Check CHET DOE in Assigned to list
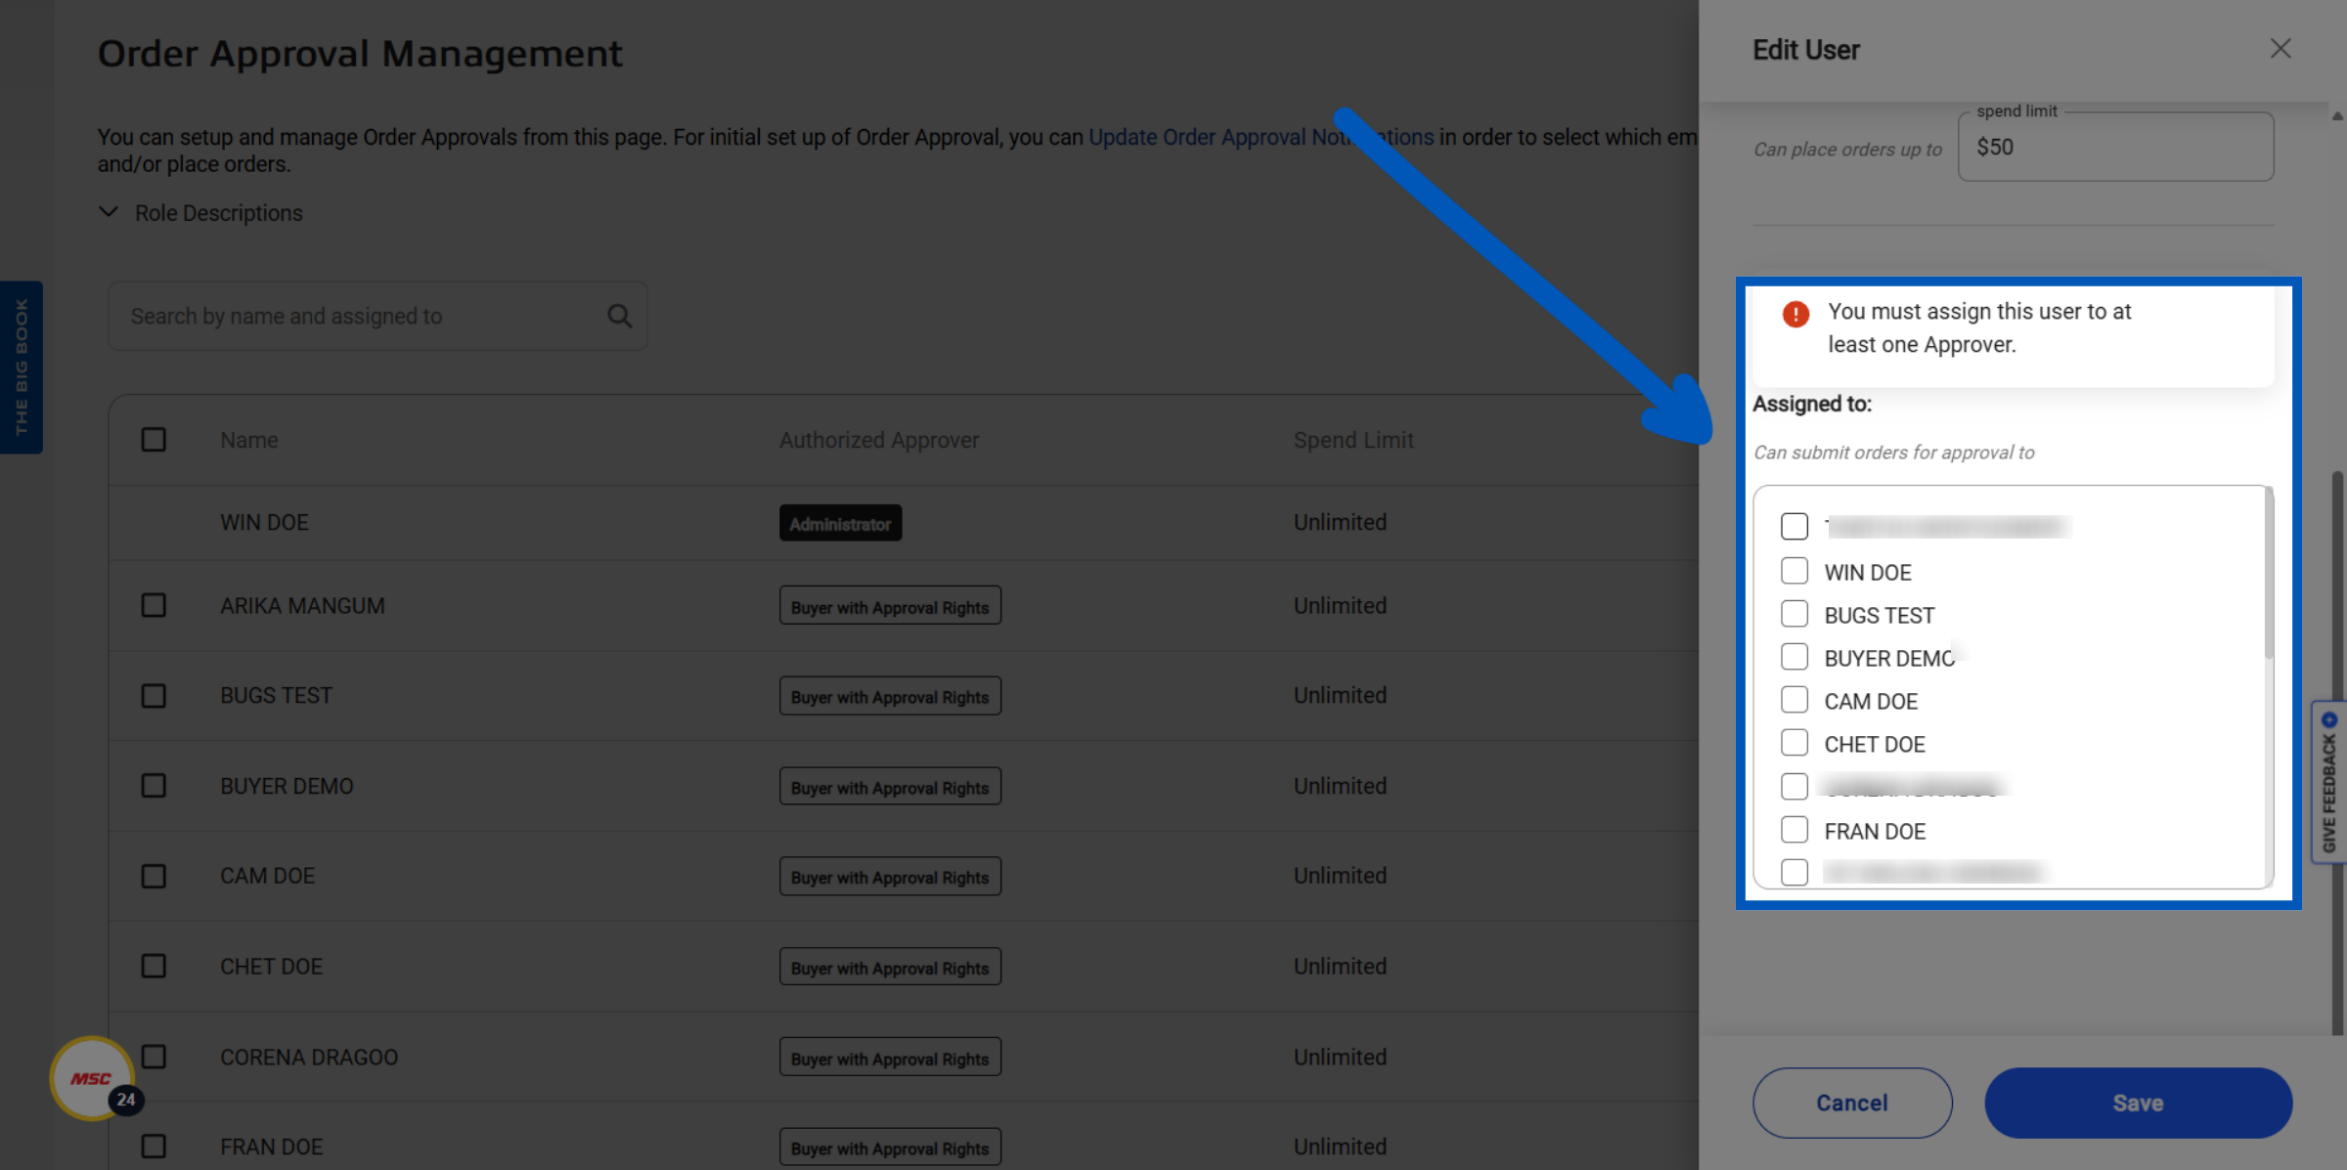This screenshot has height=1170, width=2347. 1794,743
